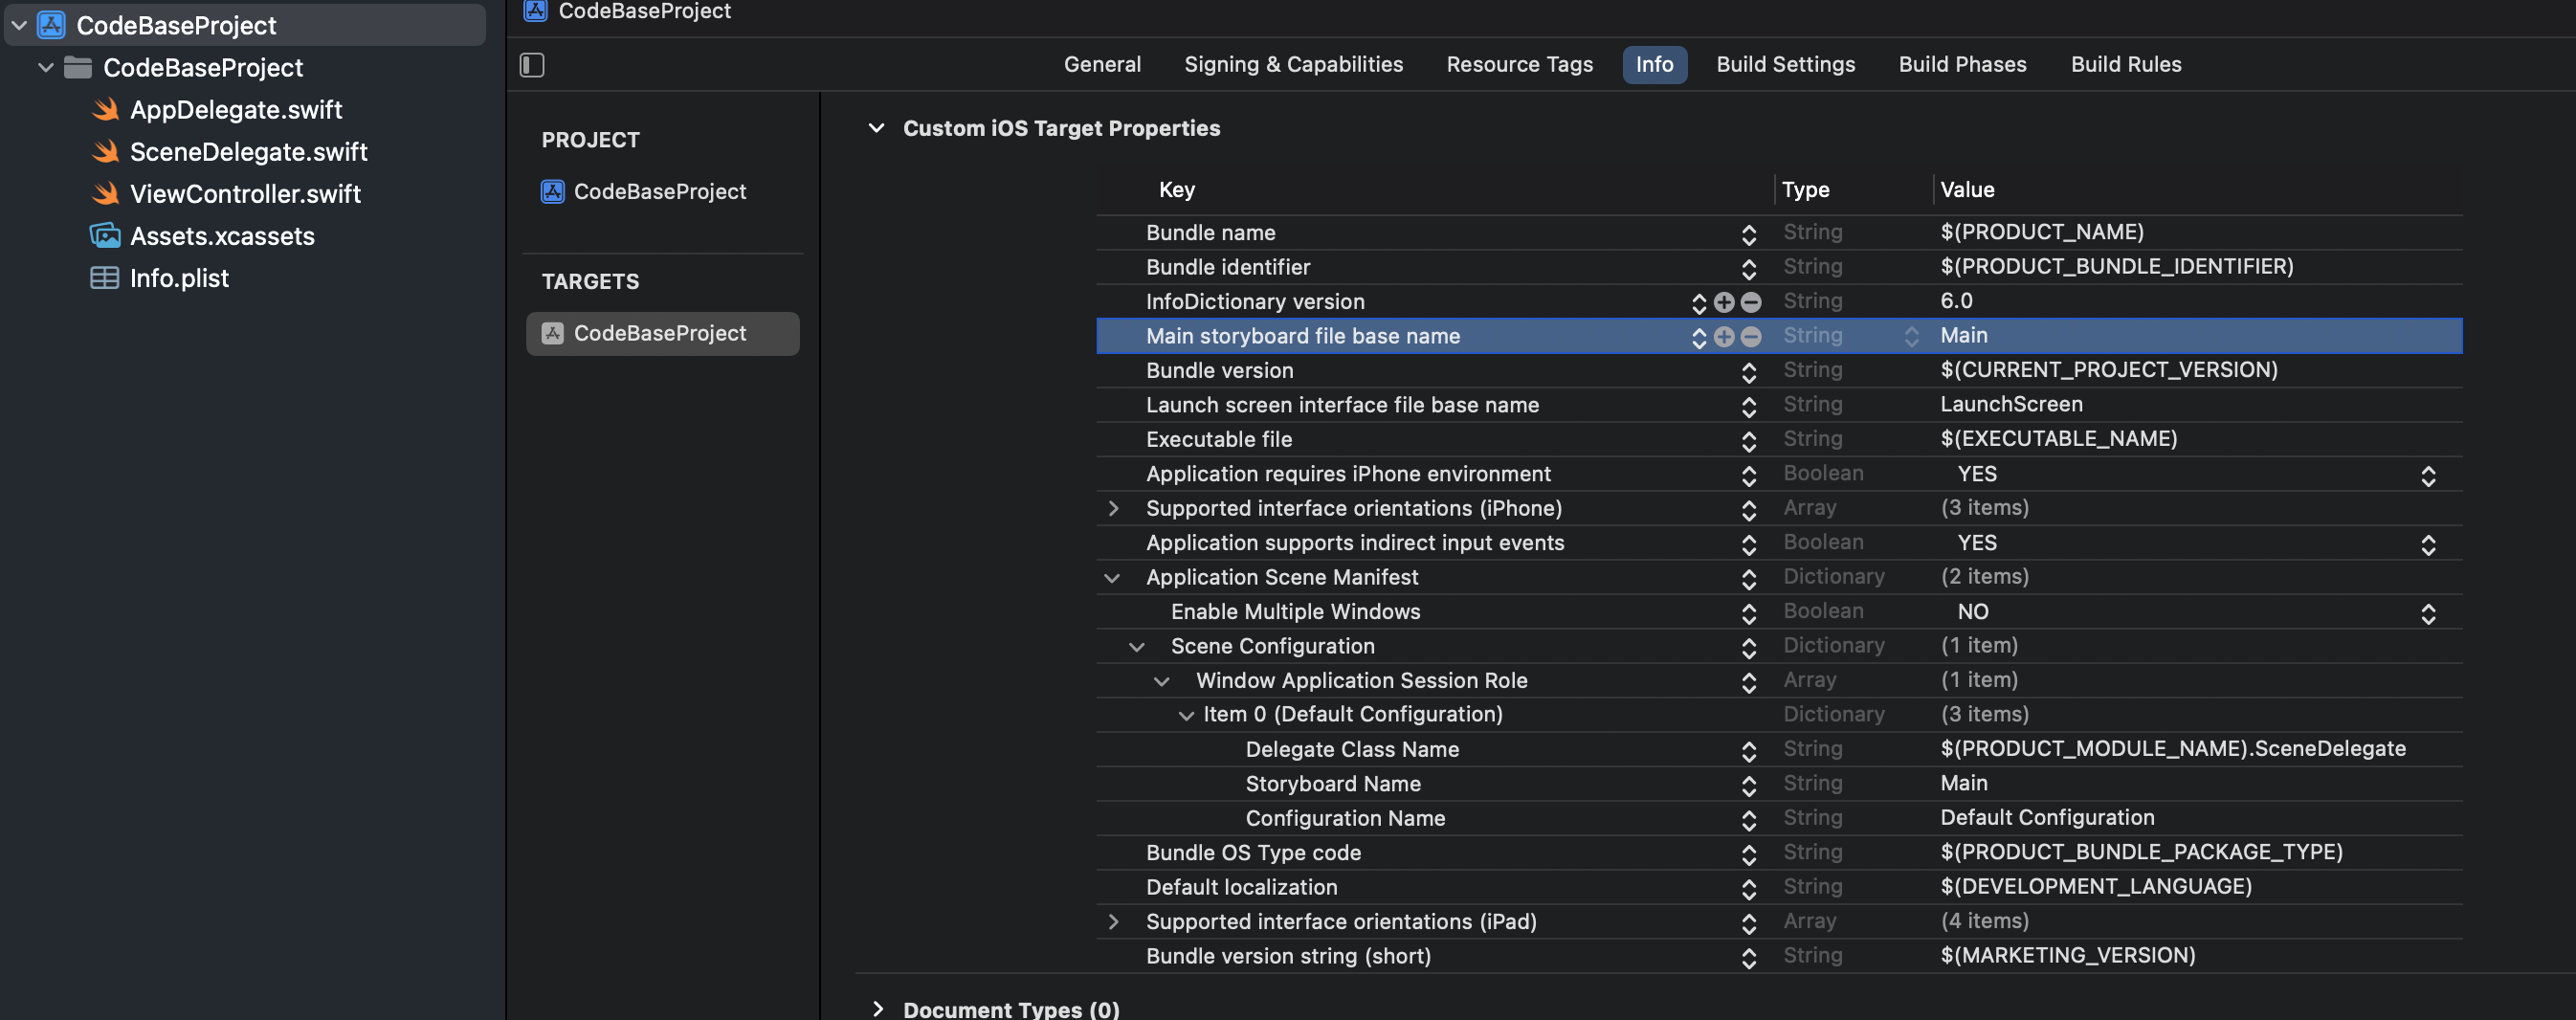Click the Main value of Main storyboard row

coord(1964,335)
